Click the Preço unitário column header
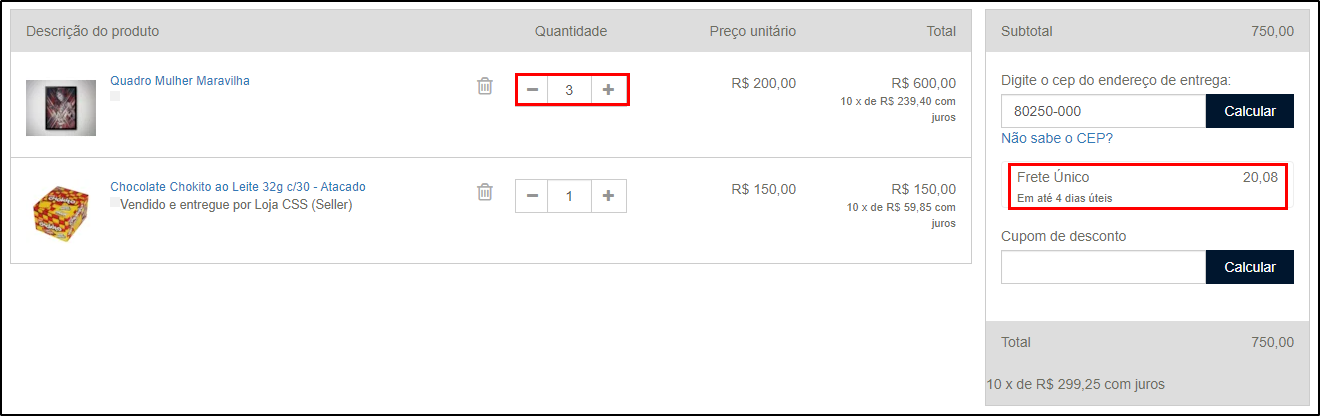Image resolution: width=1320 pixels, height=416 pixels. [753, 31]
